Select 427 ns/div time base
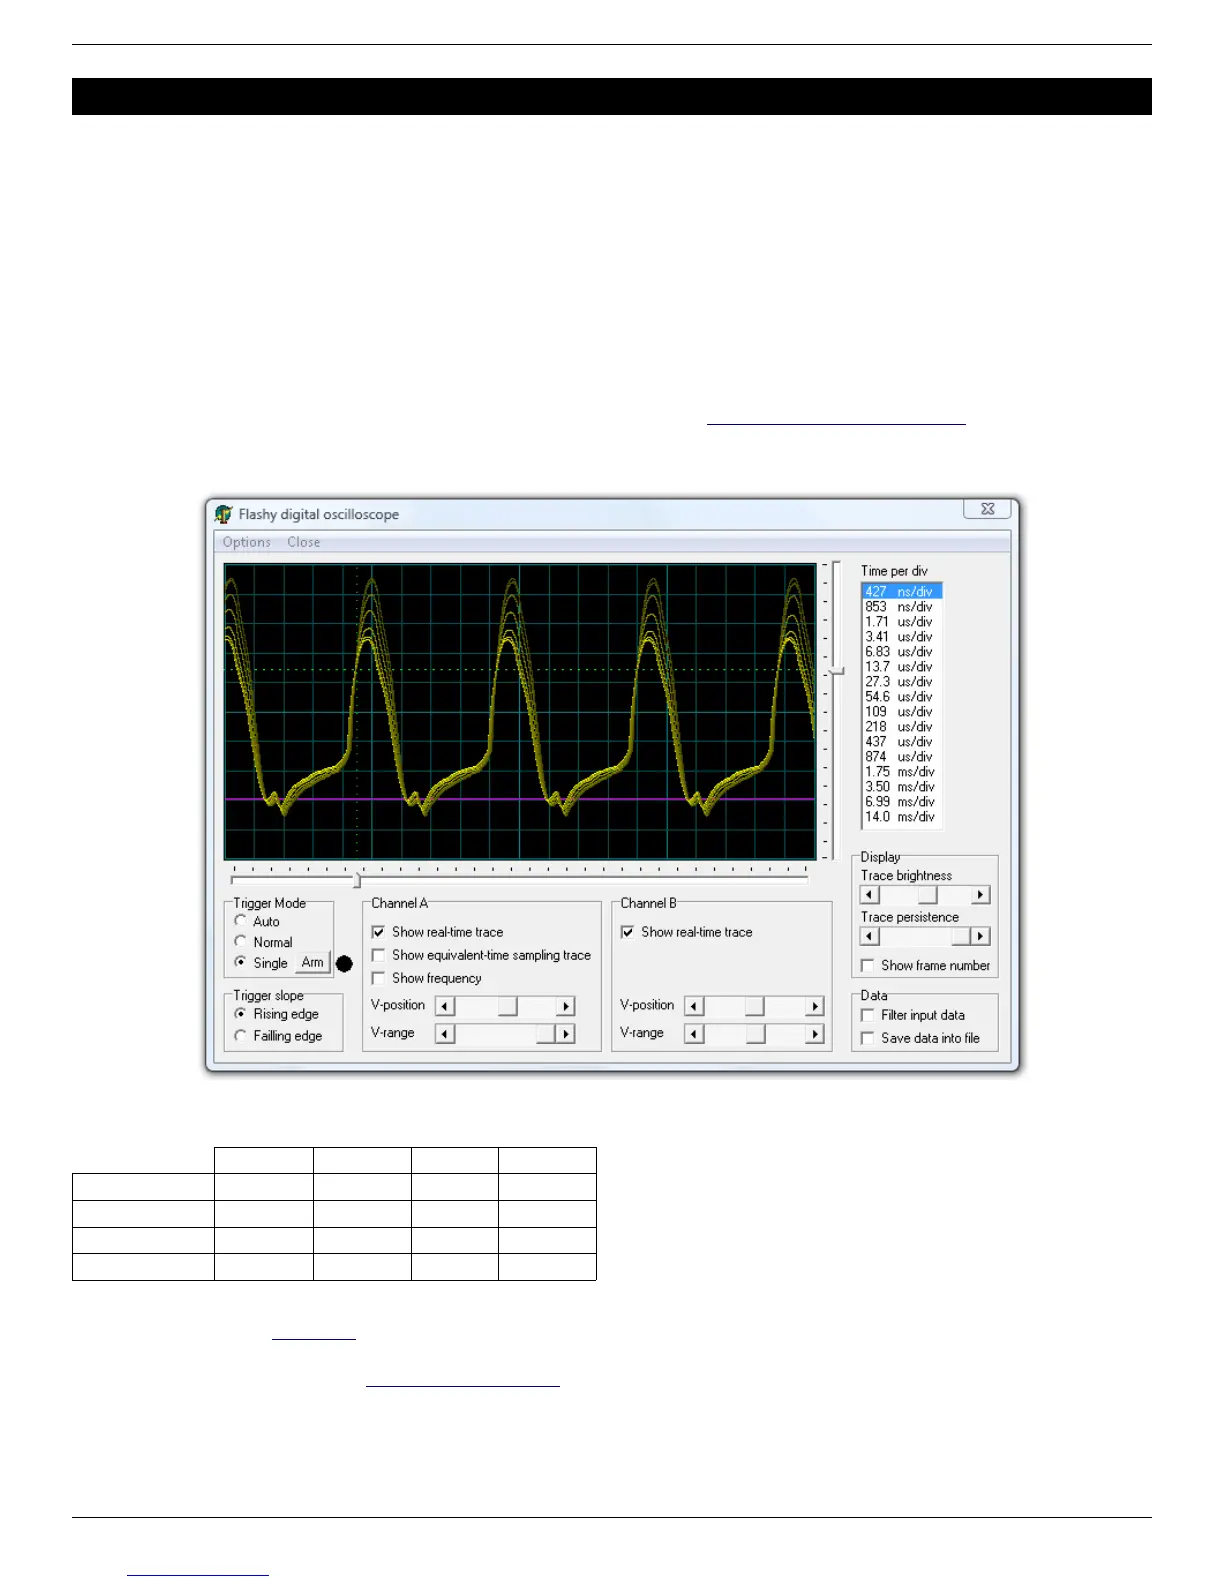 coord(902,591)
